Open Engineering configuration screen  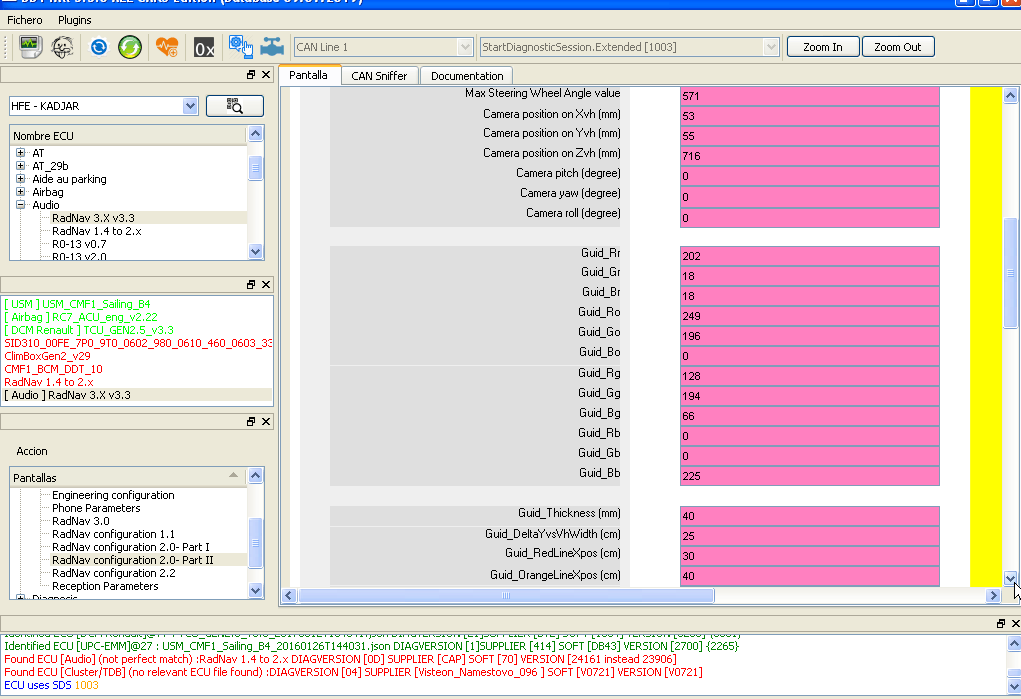pos(113,495)
